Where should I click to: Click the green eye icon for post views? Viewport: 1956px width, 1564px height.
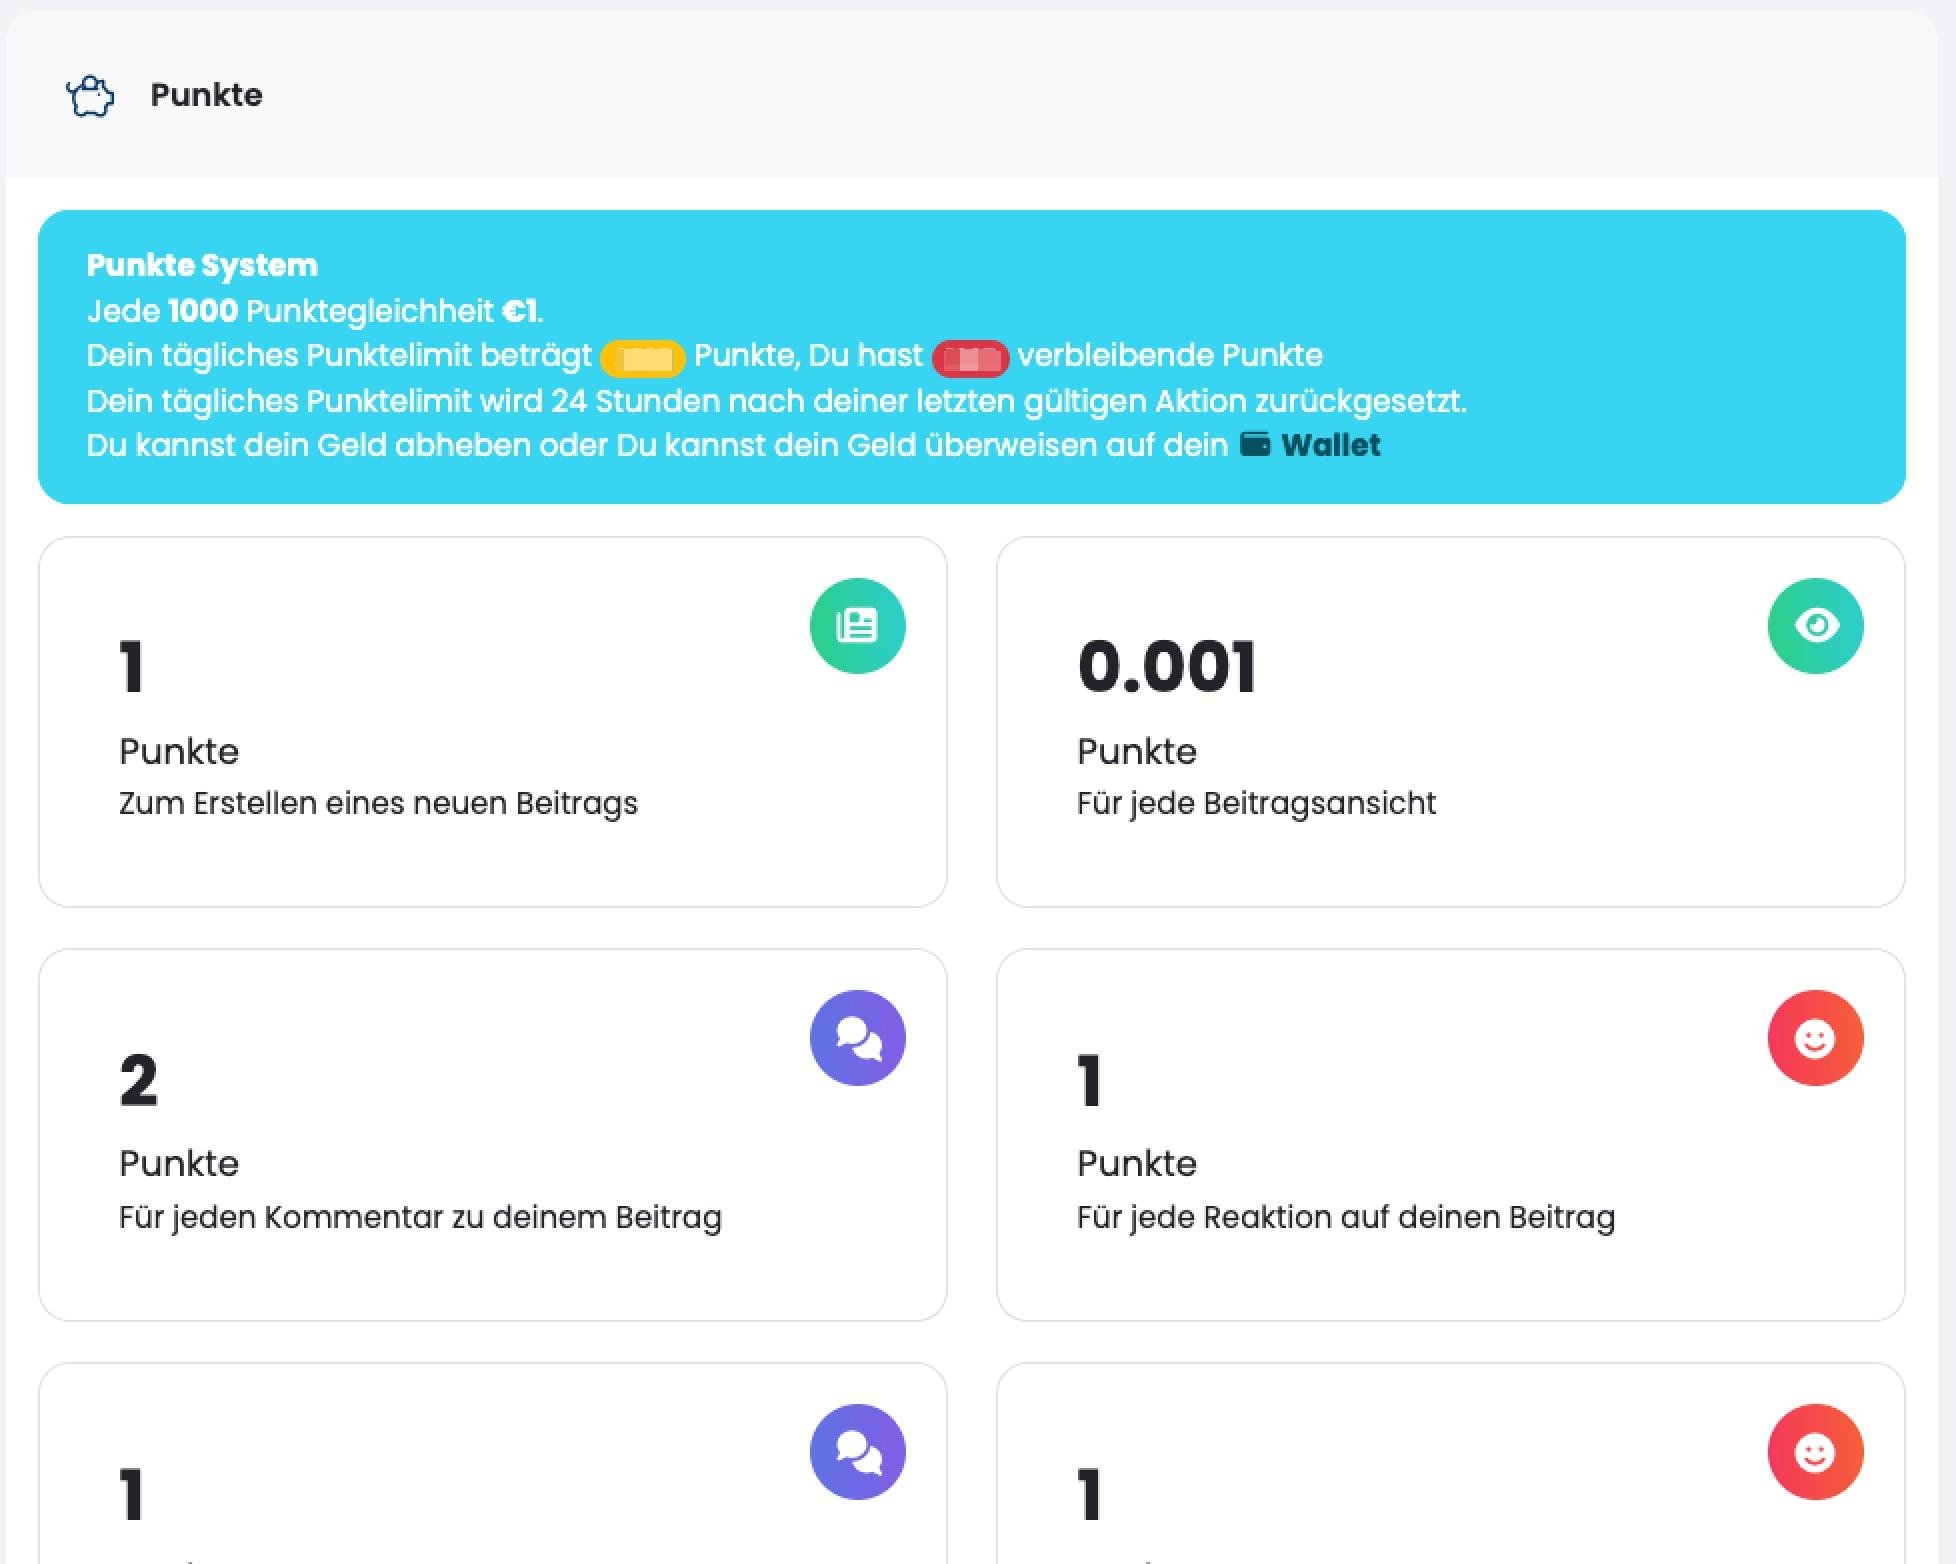click(x=1815, y=626)
